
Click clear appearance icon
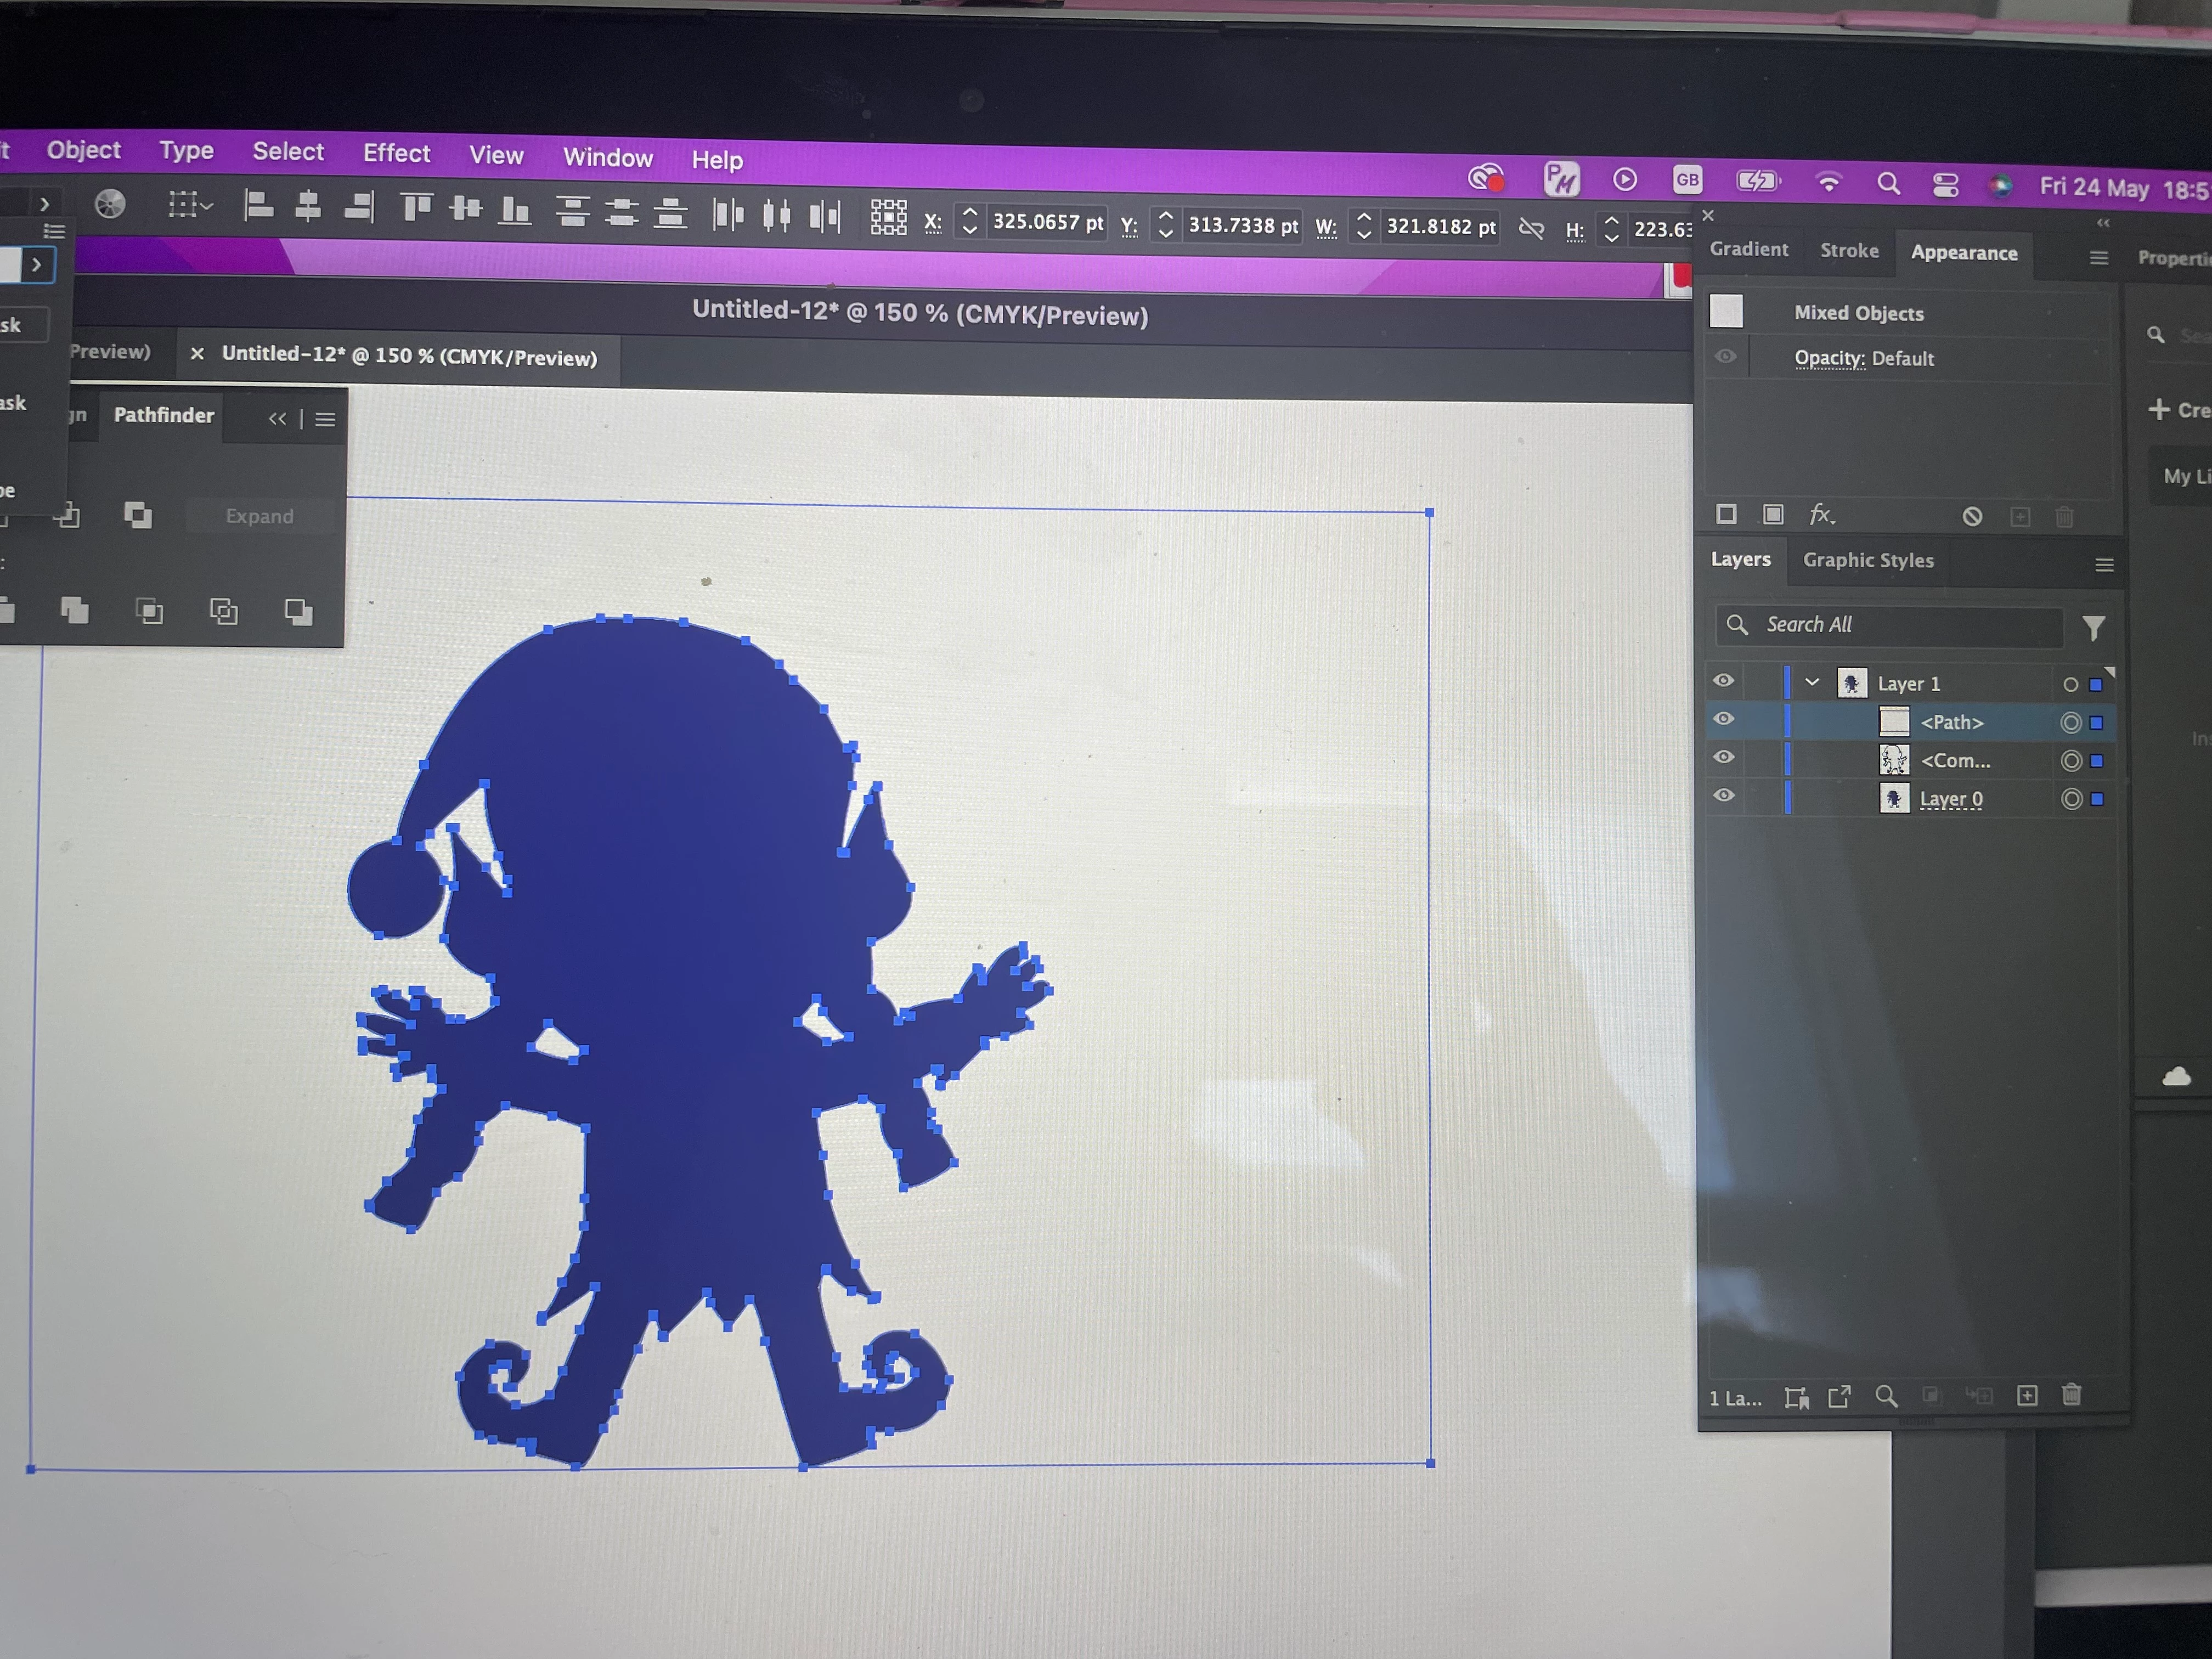click(1971, 516)
